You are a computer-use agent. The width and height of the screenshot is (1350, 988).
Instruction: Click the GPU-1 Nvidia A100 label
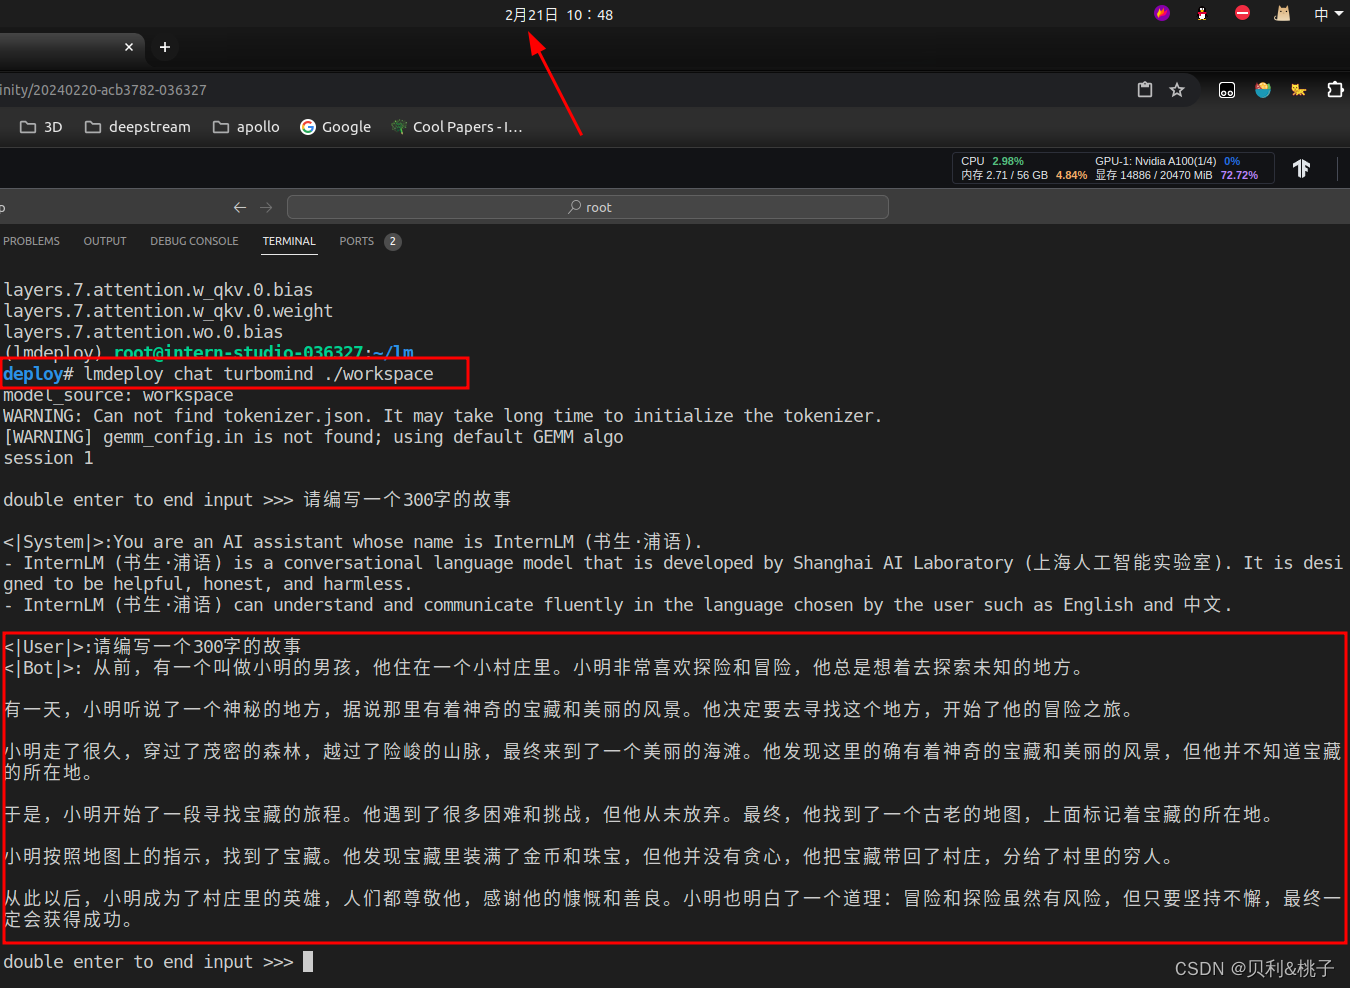point(1156,161)
